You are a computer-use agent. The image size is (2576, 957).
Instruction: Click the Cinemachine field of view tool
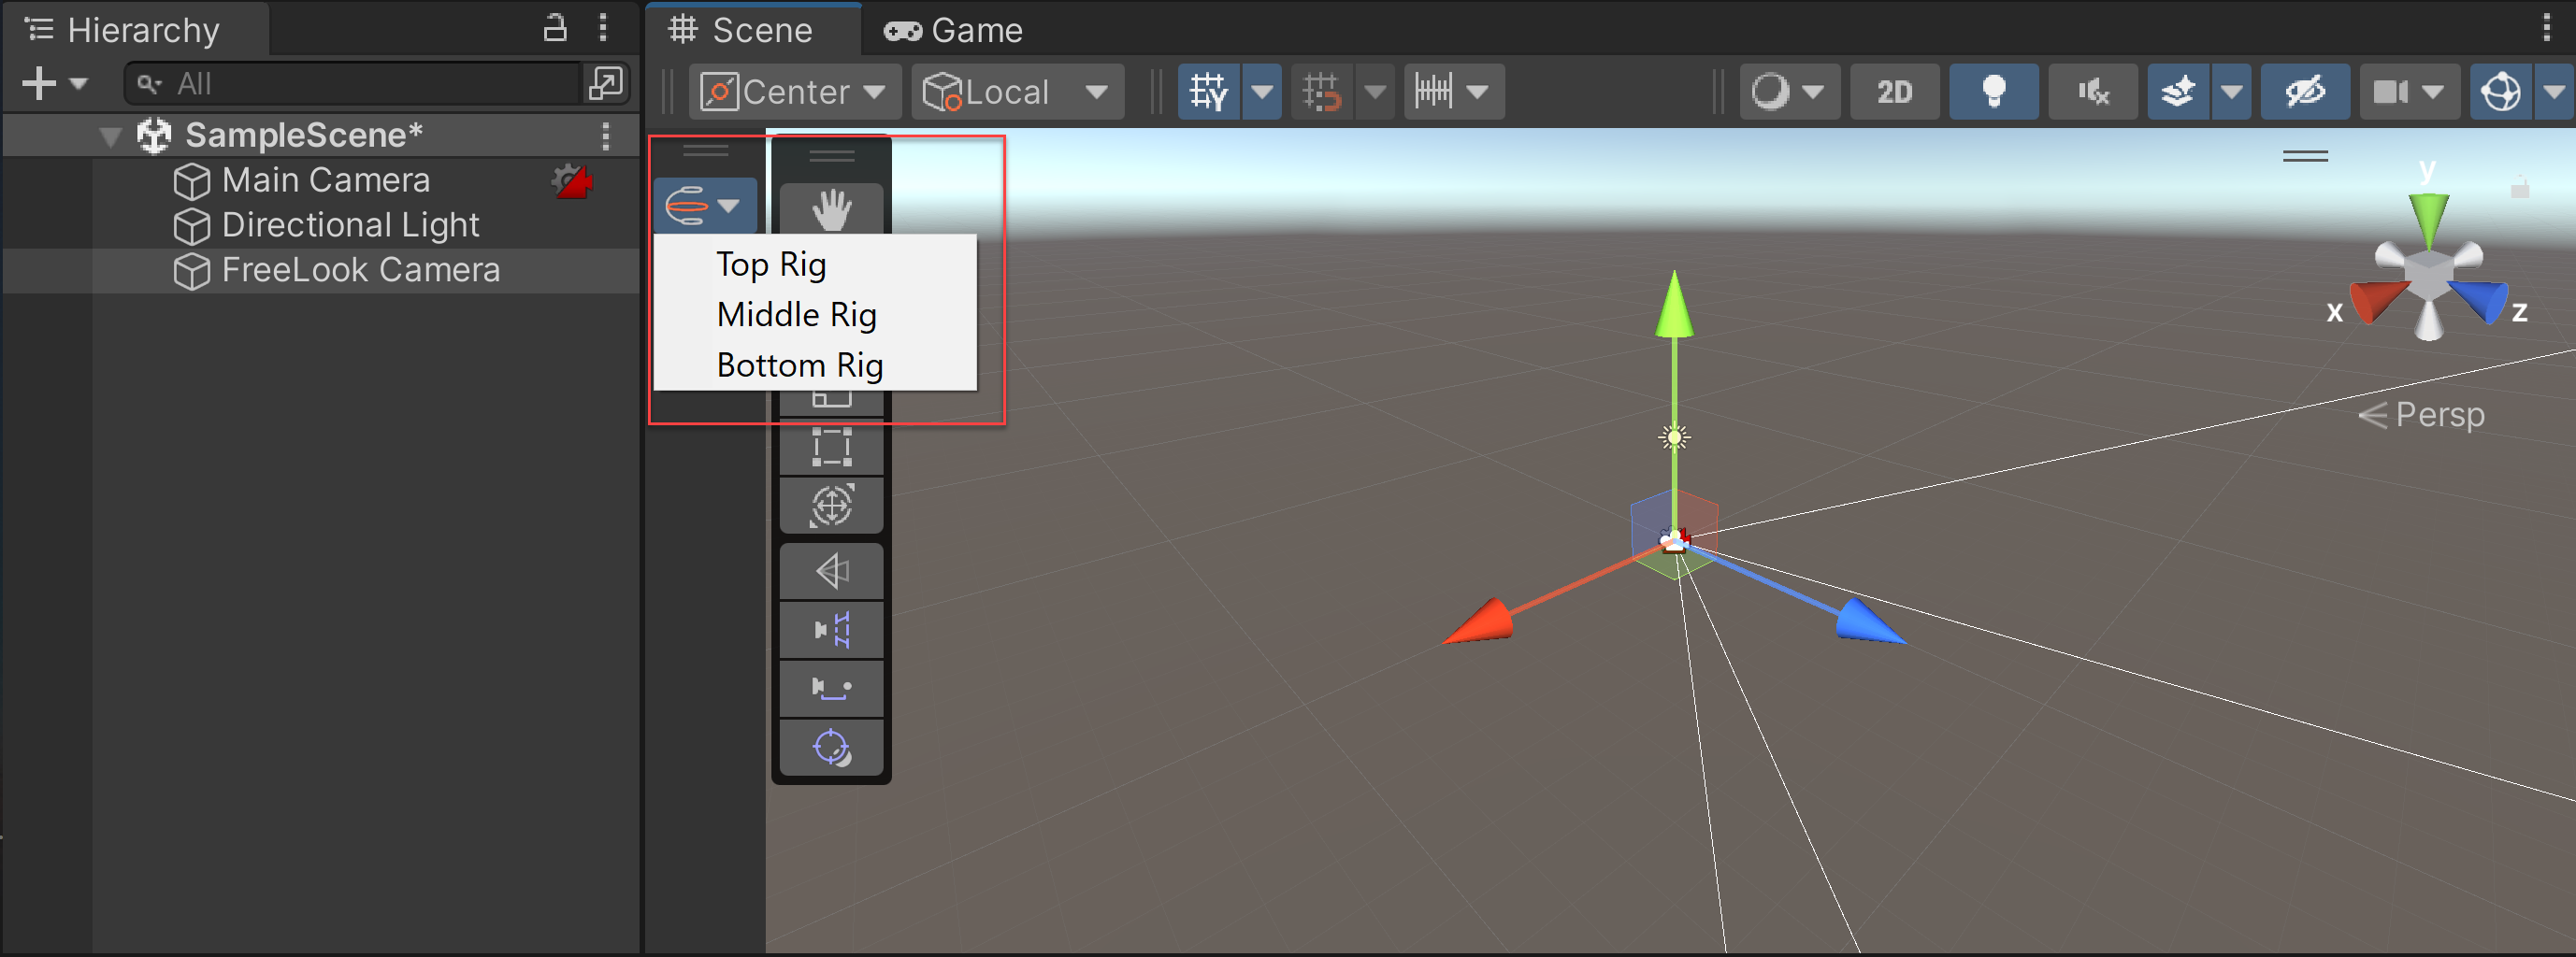pyautogui.click(x=830, y=572)
